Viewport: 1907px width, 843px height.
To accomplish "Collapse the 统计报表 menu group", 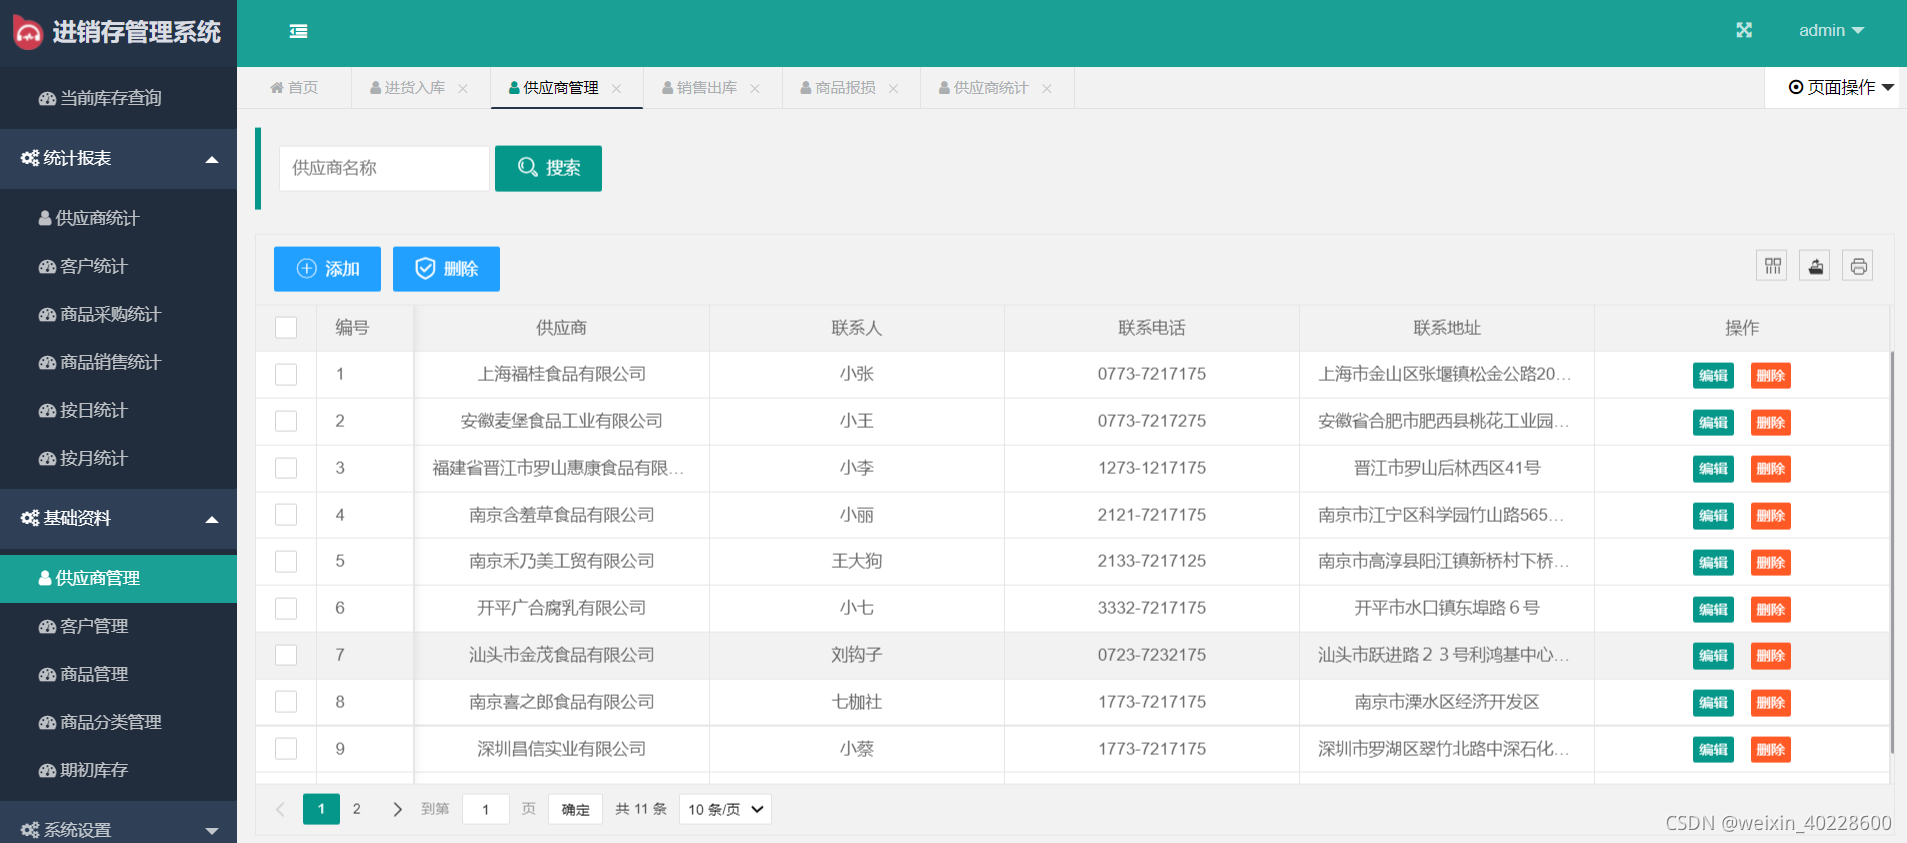I will [x=118, y=158].
